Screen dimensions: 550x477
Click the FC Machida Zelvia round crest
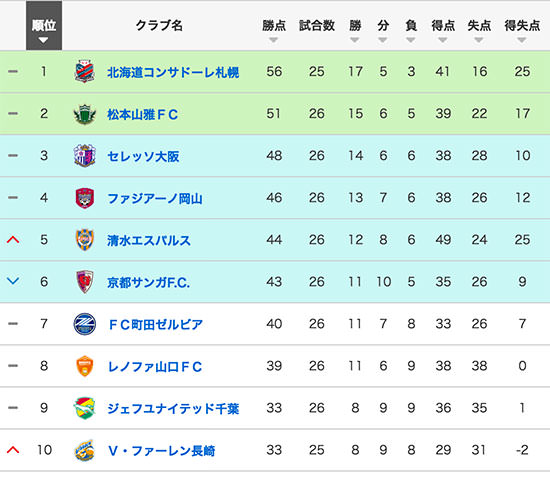coord(85,324)
